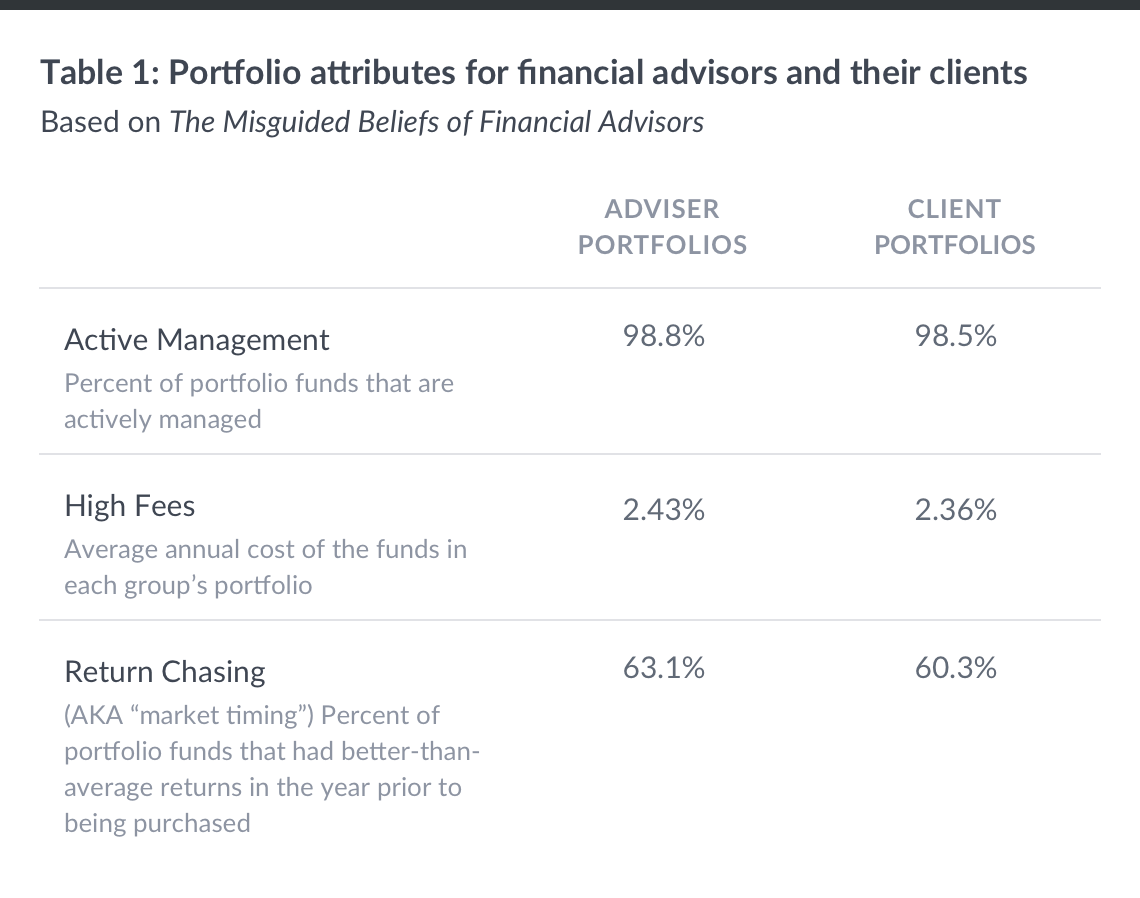Click the dark bar at the top edge
1140x898 pixels.
(570, 4)
